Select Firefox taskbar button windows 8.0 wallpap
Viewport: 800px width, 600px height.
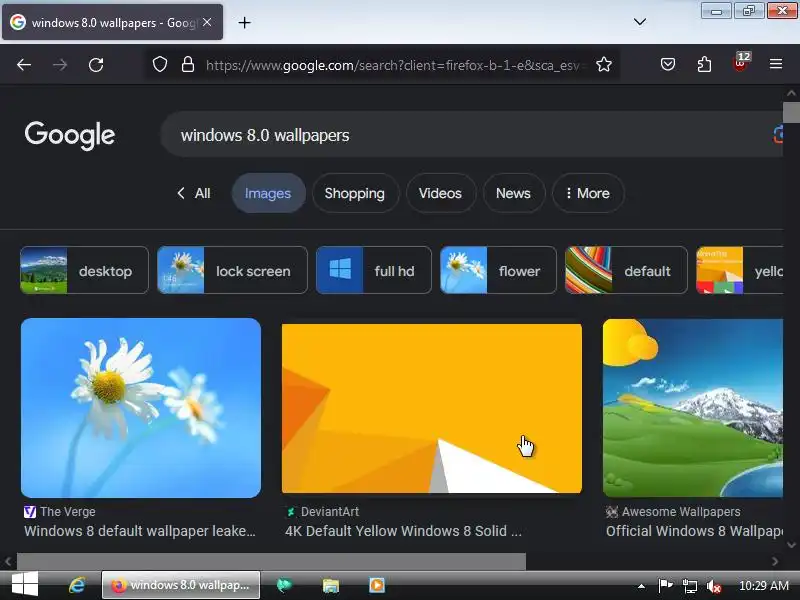click(x=181, y=585)
